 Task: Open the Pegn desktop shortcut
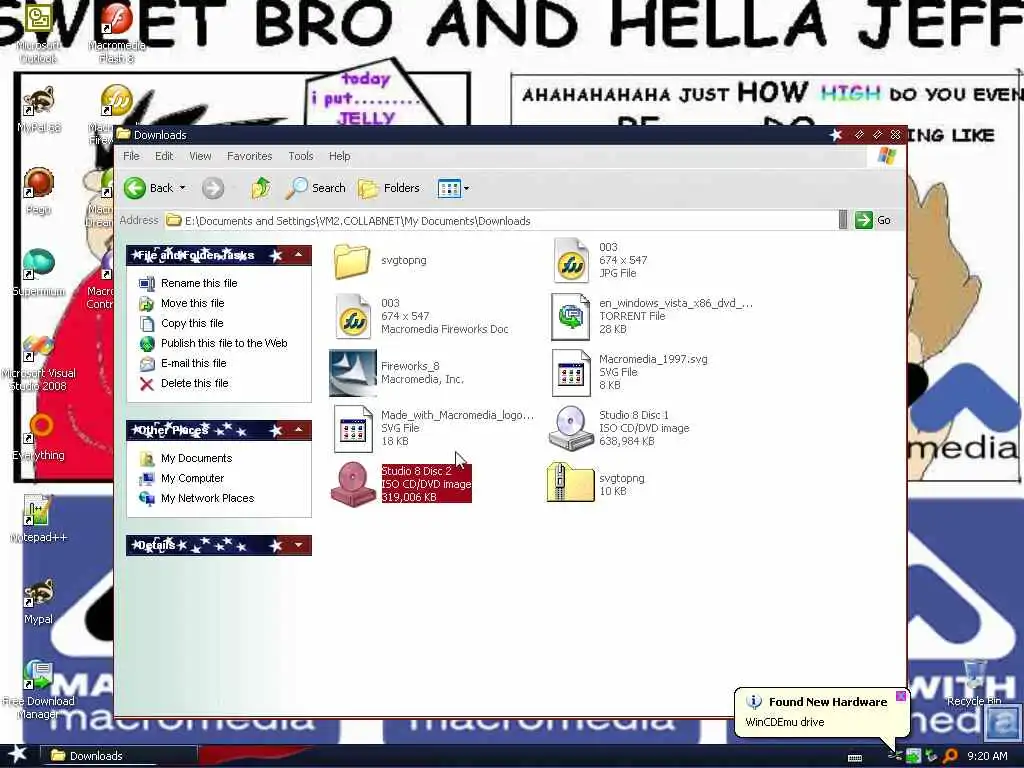38,191
